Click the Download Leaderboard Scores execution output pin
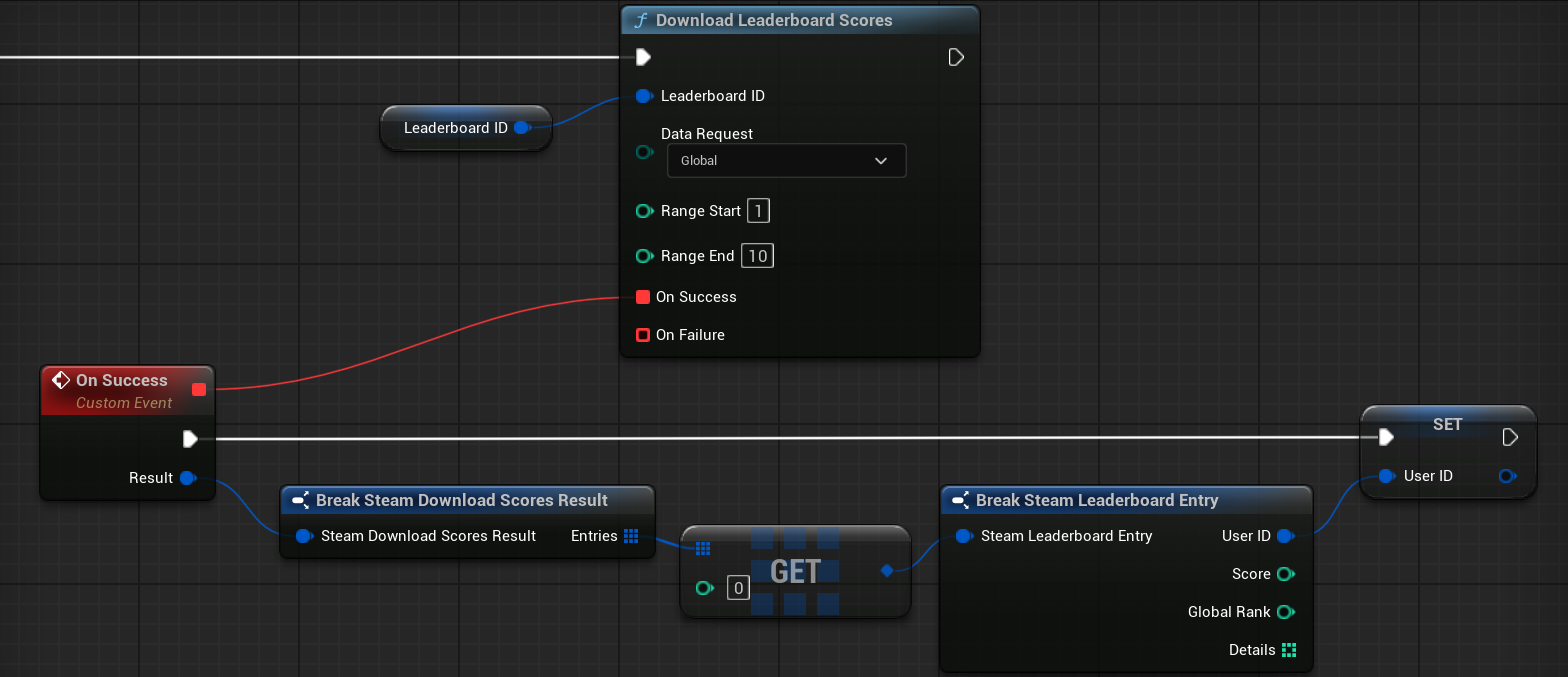 [x=955, y=57]
